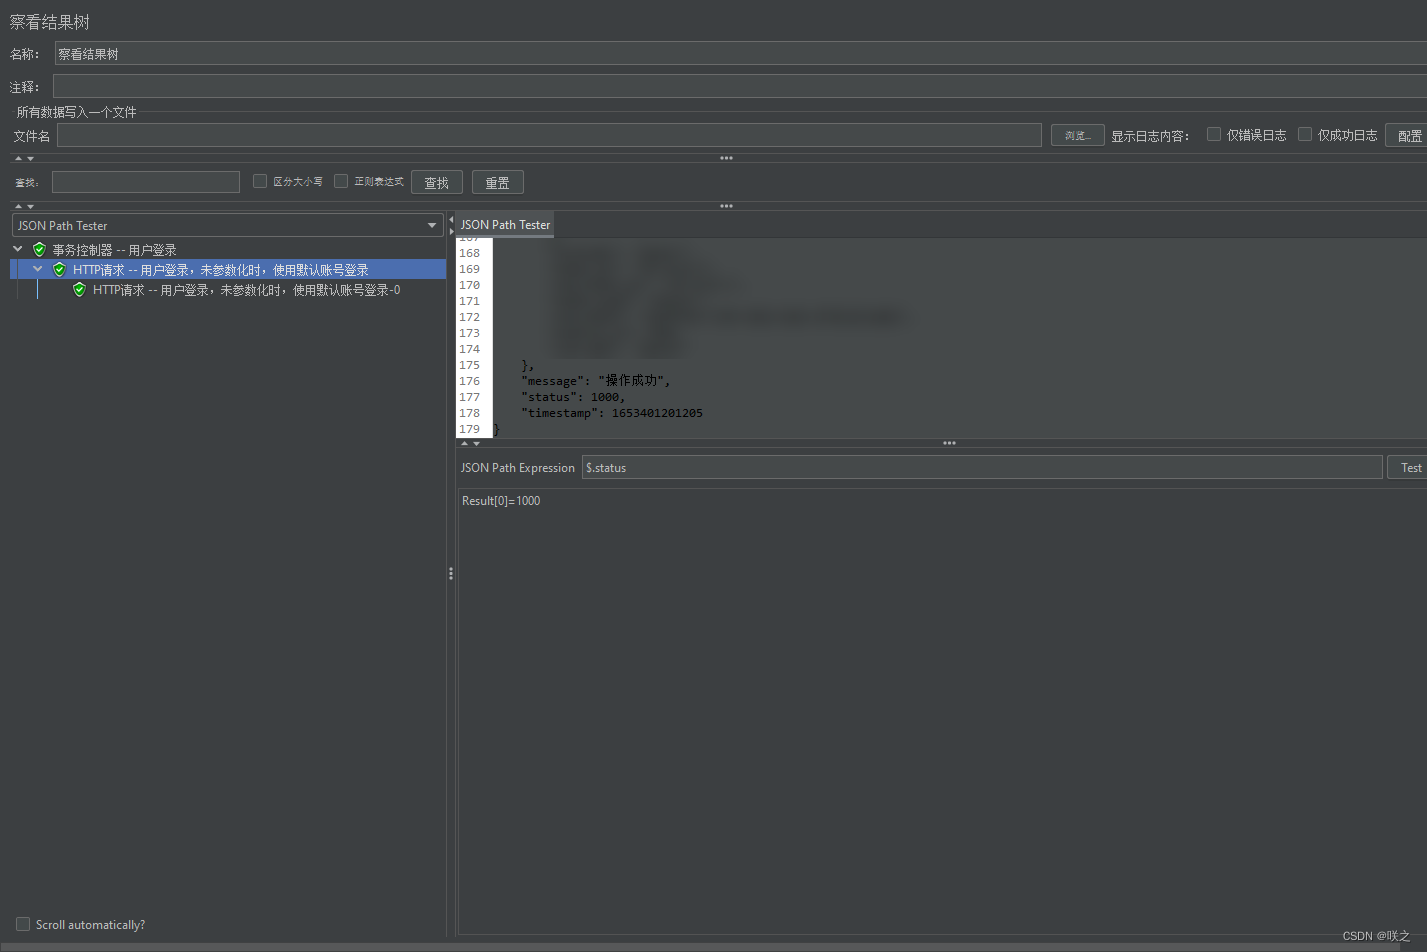Click the vertical splitter handle between panes

pos(451,573)
